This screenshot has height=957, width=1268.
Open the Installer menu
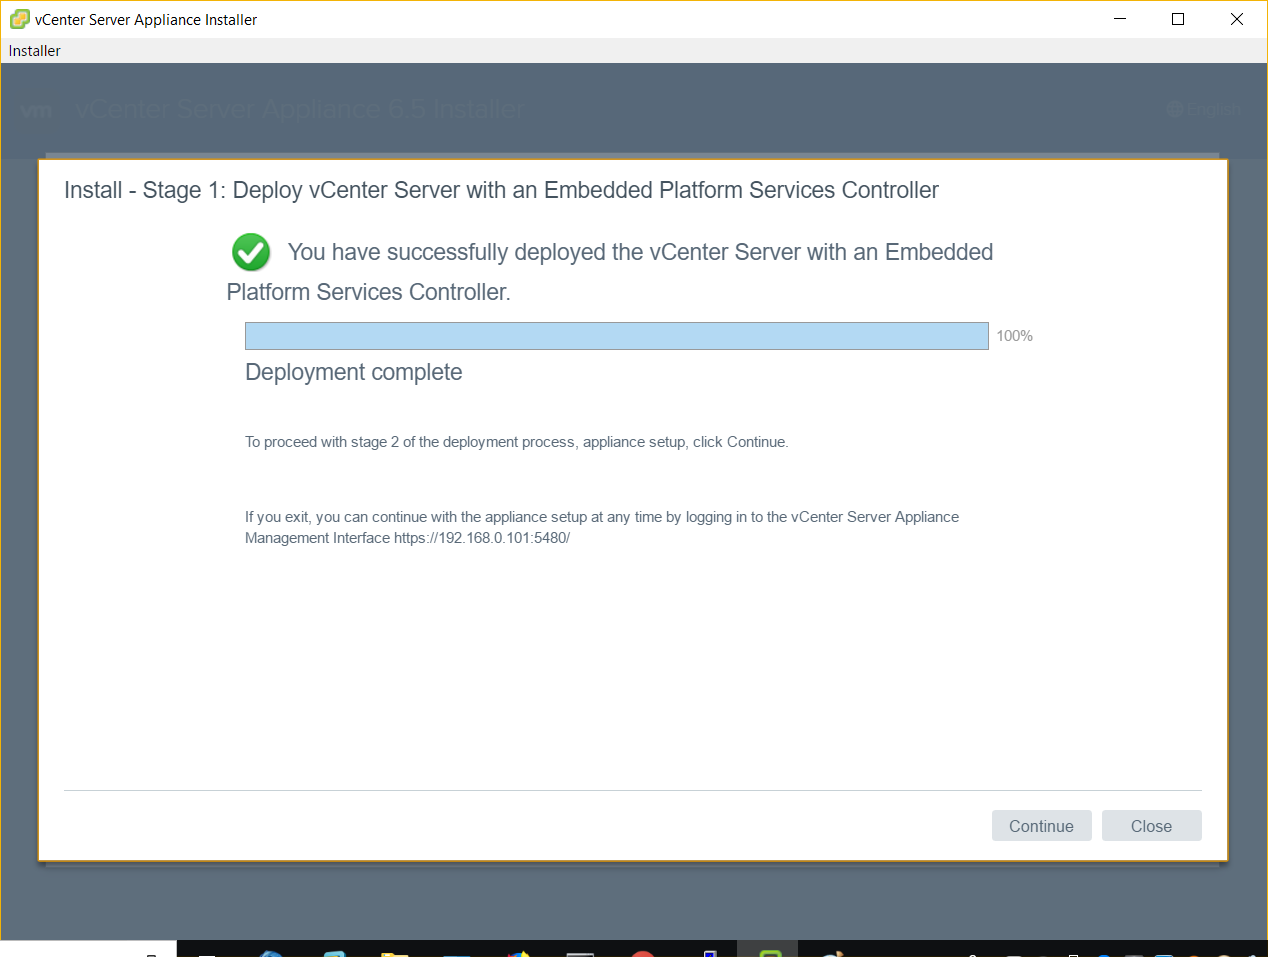point(35,51)
